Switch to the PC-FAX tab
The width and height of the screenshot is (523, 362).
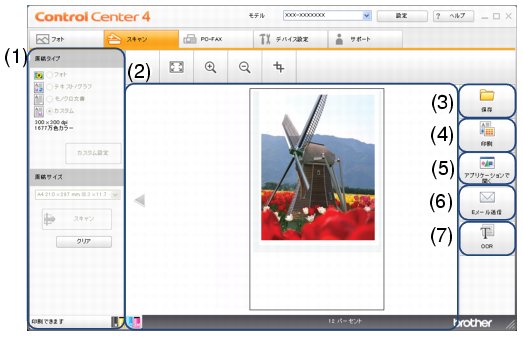click(215, 39)
